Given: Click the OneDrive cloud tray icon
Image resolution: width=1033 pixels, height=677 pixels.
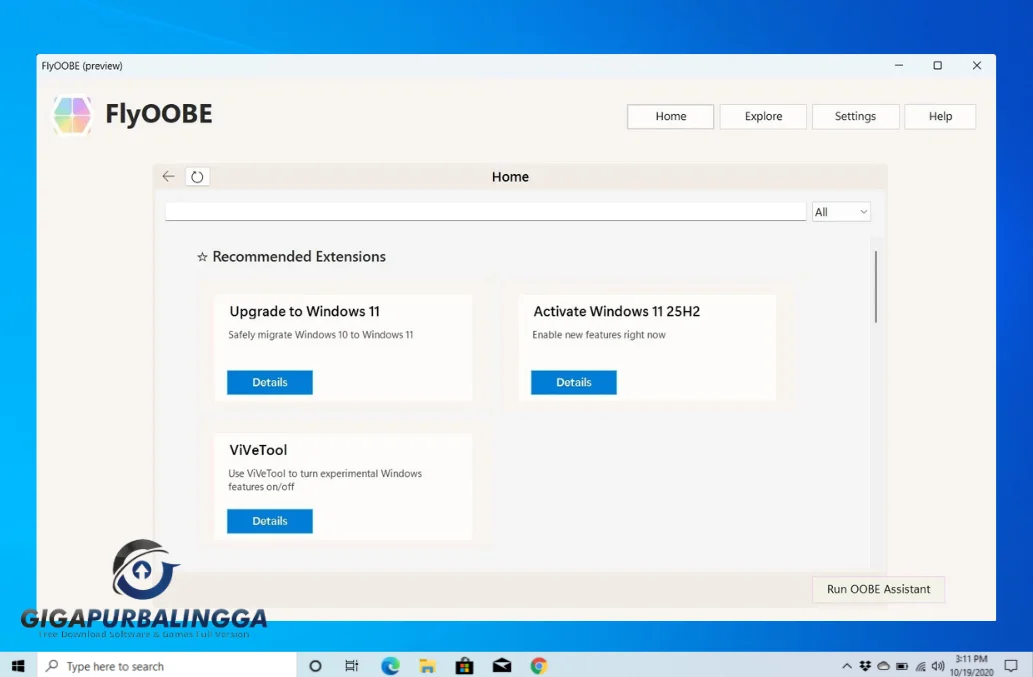Looking at the screenshot, I should (883, 666).
